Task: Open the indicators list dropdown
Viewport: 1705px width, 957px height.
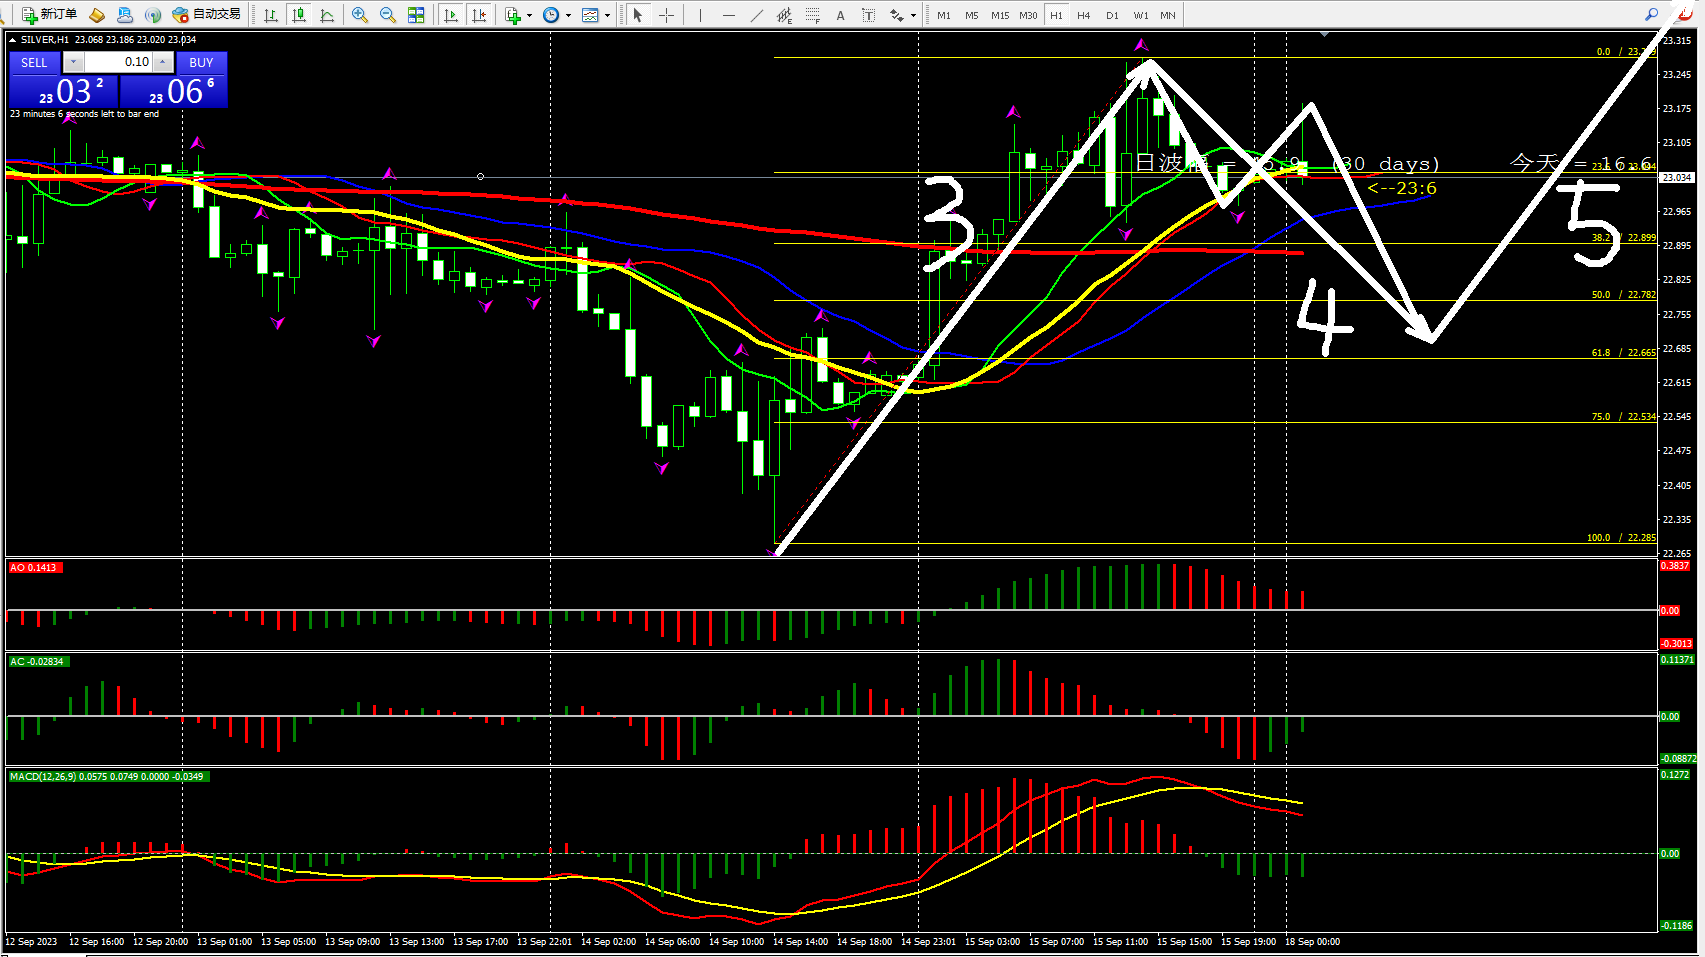Action: coord(529,15)
